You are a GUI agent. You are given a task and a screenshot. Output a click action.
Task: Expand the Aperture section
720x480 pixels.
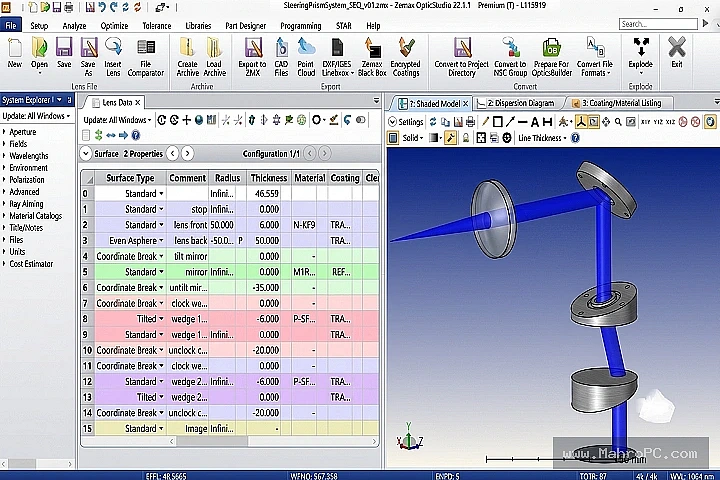(4, 132)
